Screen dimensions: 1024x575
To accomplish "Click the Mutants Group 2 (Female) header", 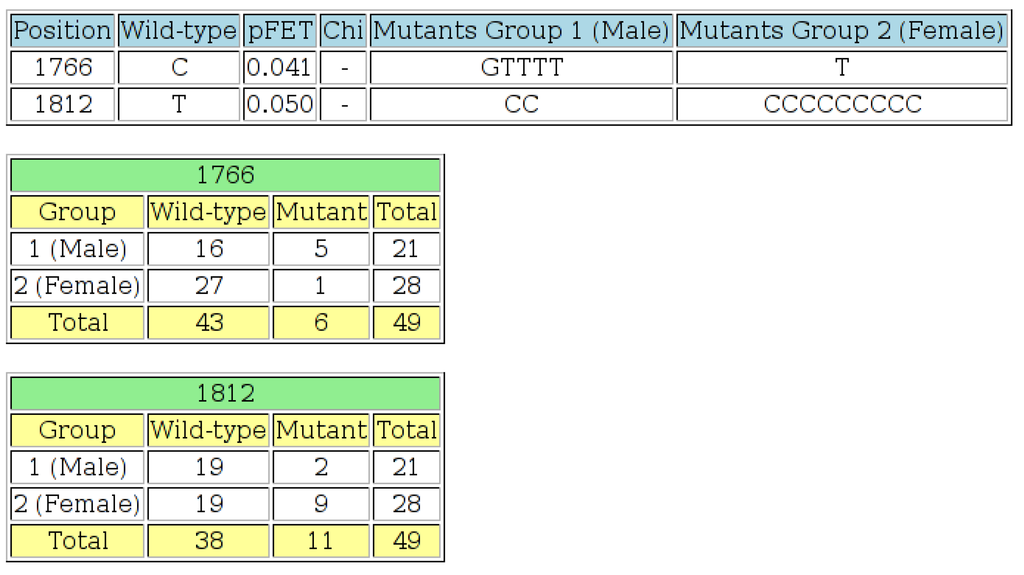I will tap(842, 31).
